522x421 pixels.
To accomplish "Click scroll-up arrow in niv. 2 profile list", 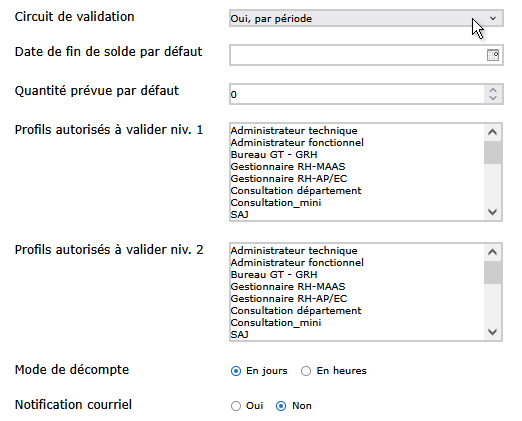I will click(492, 252).
